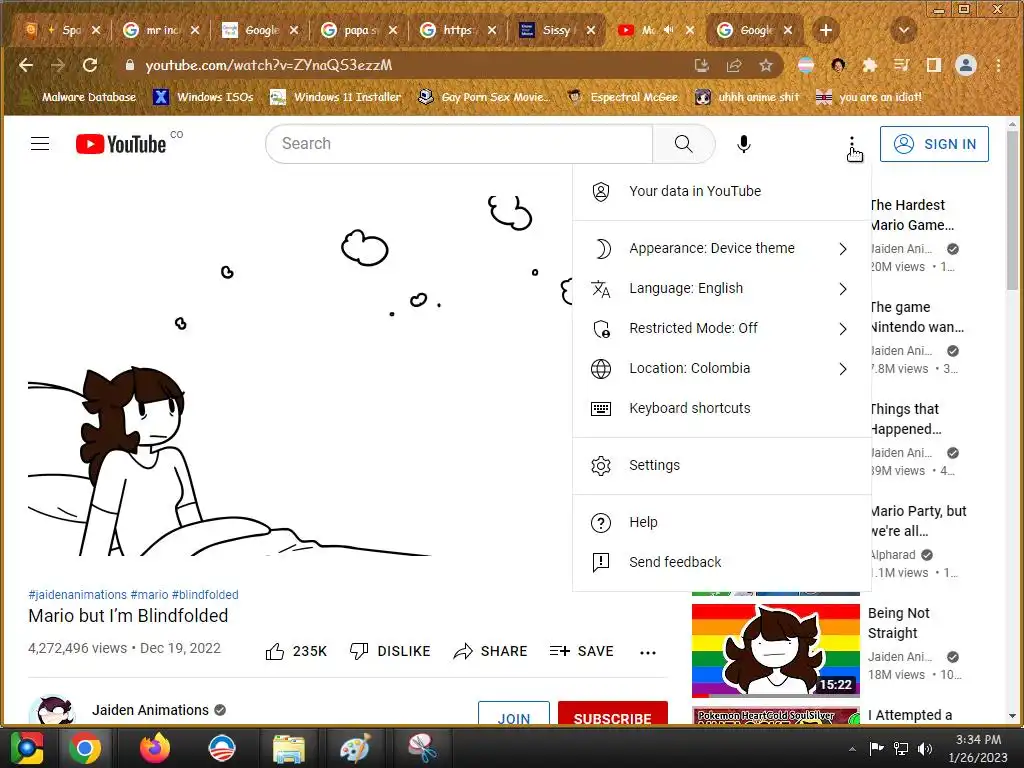Open YouTube hamburger guide menu
Image resolution: width=1024 pixels, height=768 pixels.
[40, 144]
